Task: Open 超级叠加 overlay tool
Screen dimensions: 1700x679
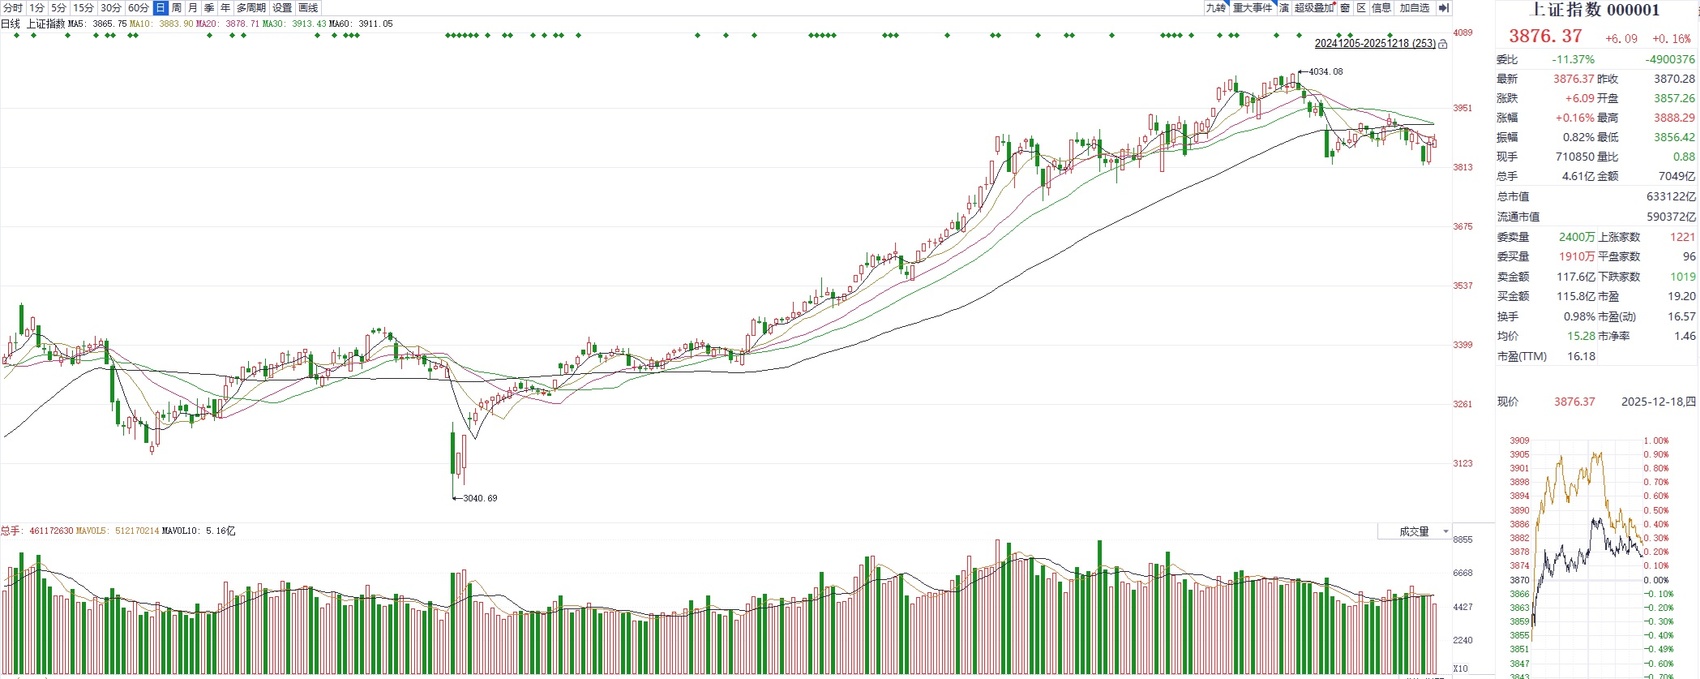Action: (x=1314, y=8)
